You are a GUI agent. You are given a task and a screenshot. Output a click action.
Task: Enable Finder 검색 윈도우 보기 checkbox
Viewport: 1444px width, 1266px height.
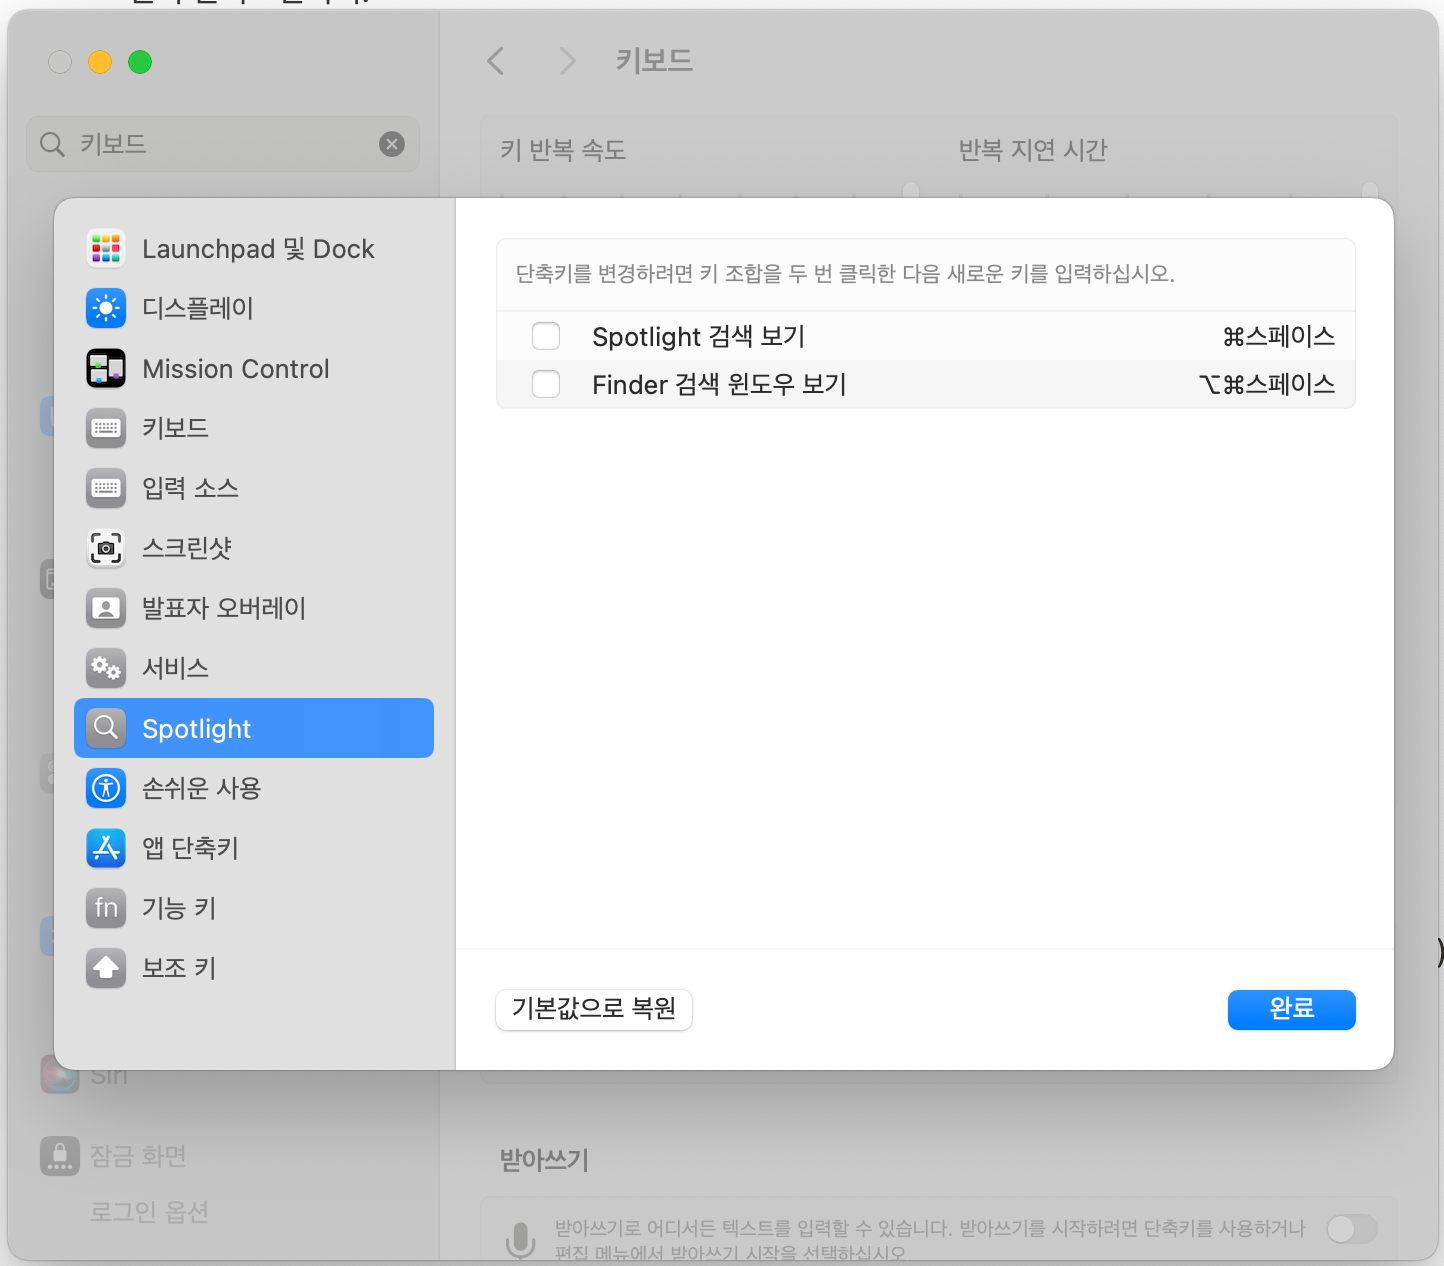pos(546,384)
